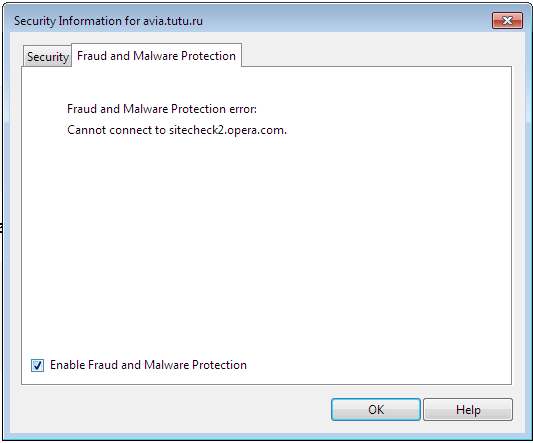
Task: Dismiss the error by clicking the OK button
Action: pos(376,409)
